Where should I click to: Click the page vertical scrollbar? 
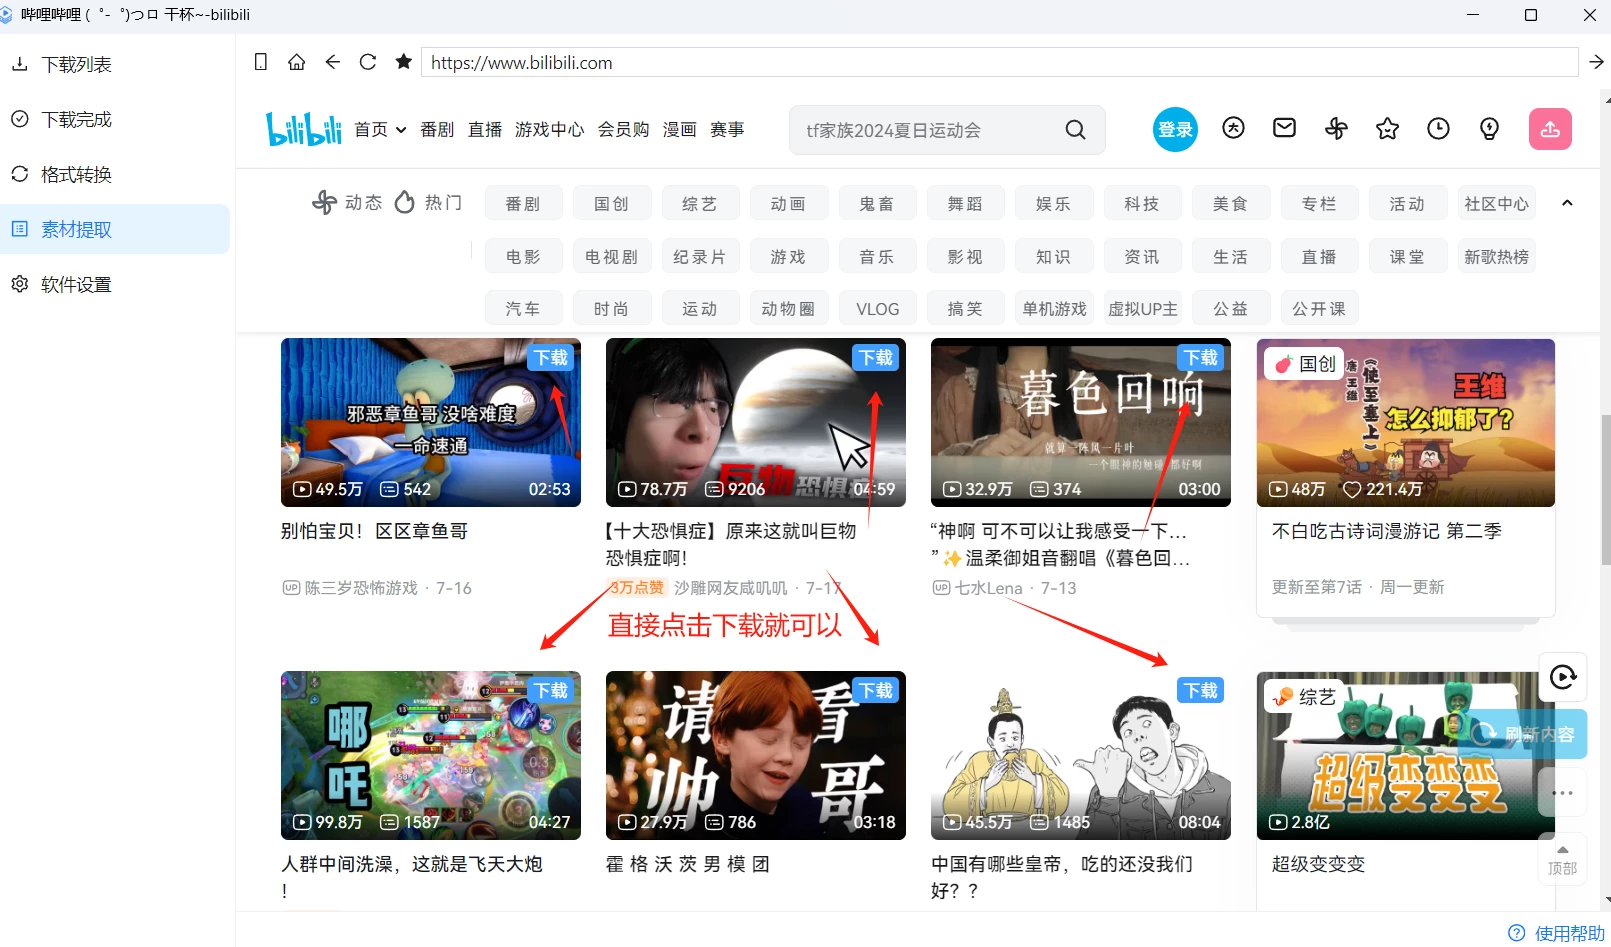point(1606,490)
